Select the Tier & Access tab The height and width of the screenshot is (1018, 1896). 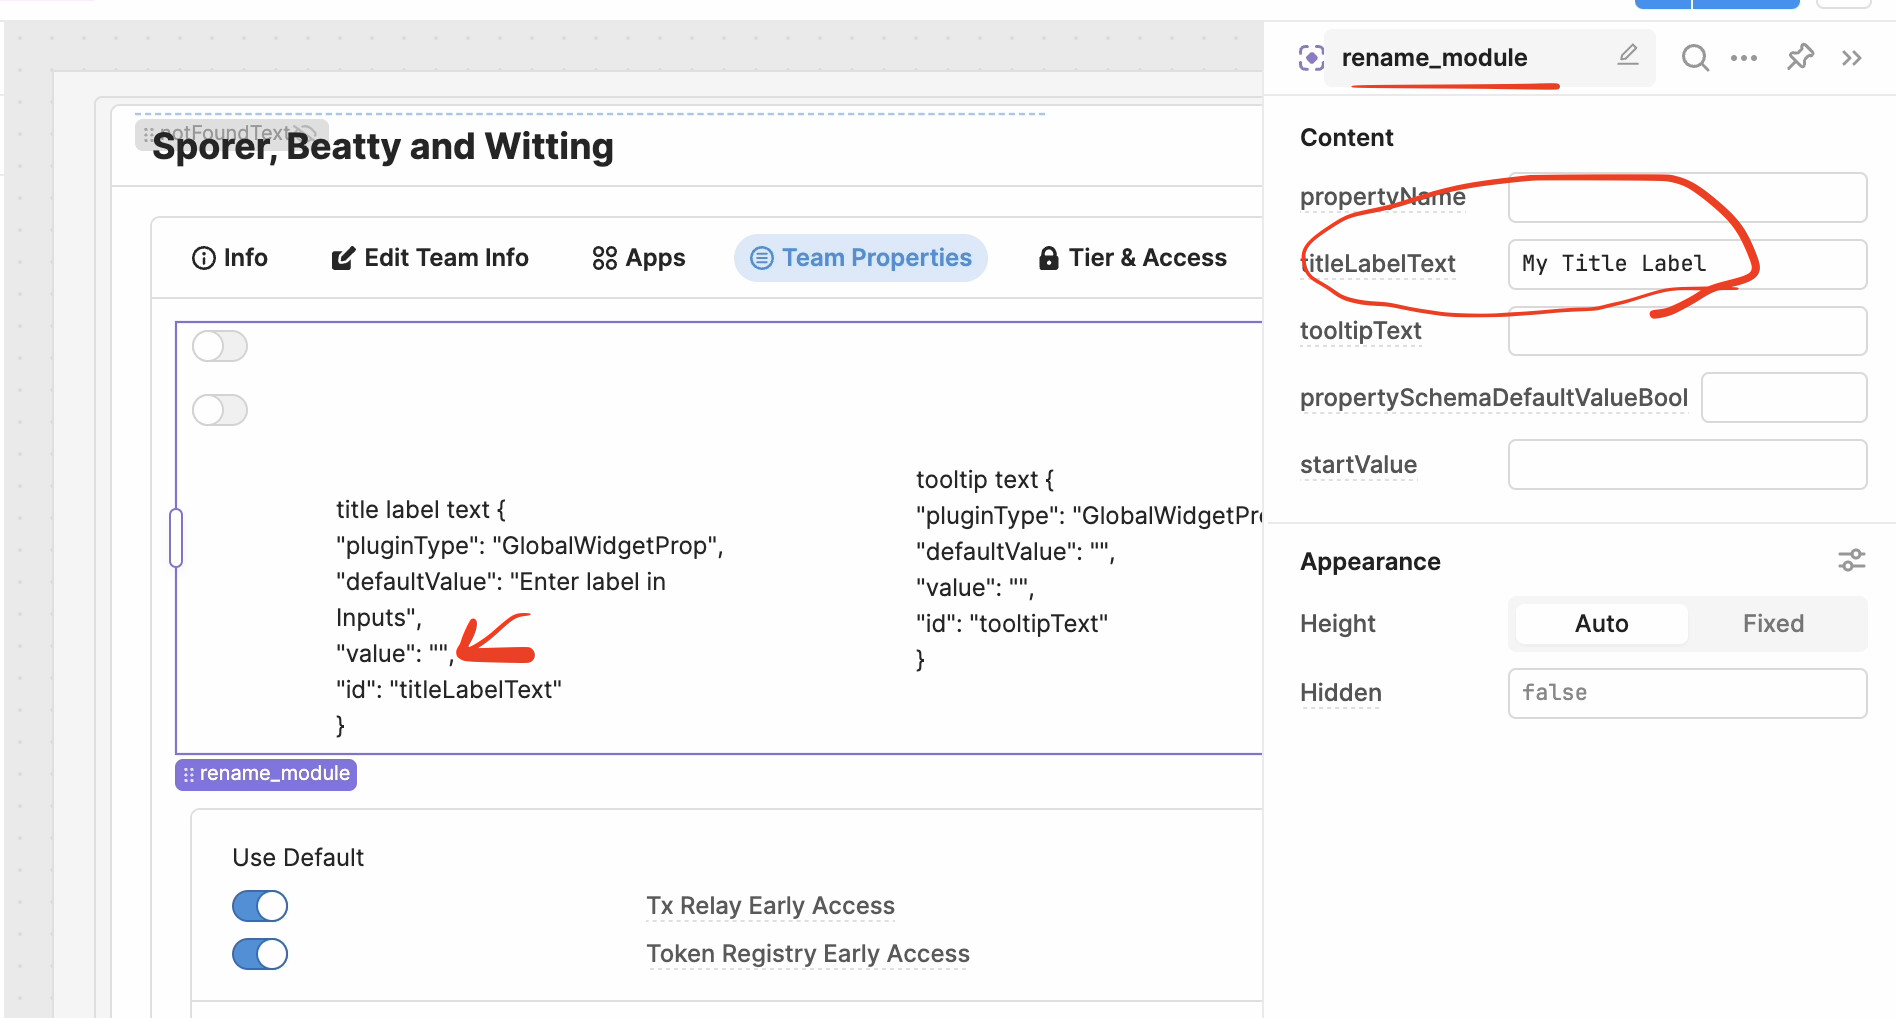(x=1132, y=258)
